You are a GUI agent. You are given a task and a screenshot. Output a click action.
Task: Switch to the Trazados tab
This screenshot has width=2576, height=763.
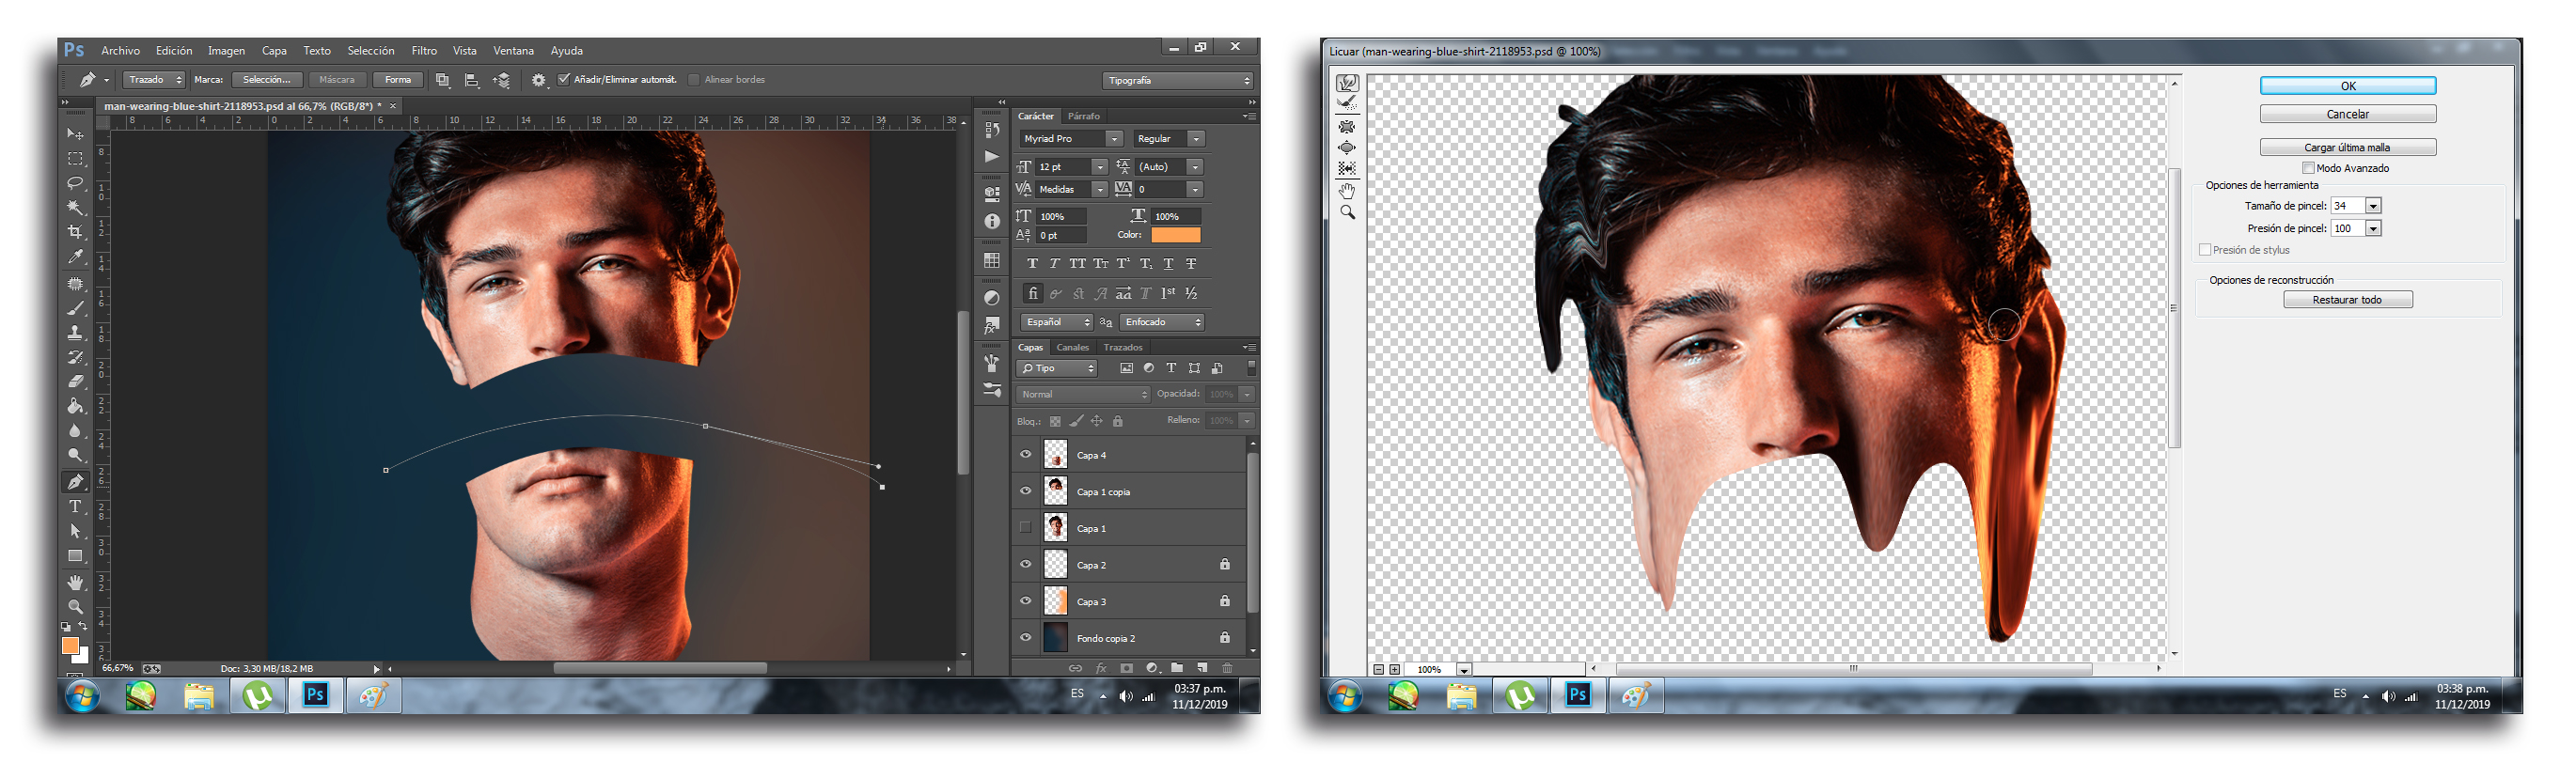click(x=1122, y=347)
